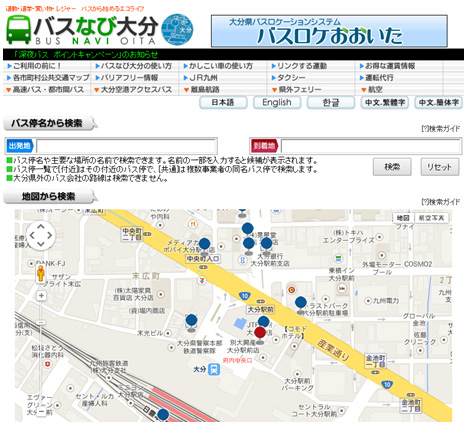This screenshot has height=433, width=469.
Task: Pan the map right with the arrow
Action: coord(49,235)
